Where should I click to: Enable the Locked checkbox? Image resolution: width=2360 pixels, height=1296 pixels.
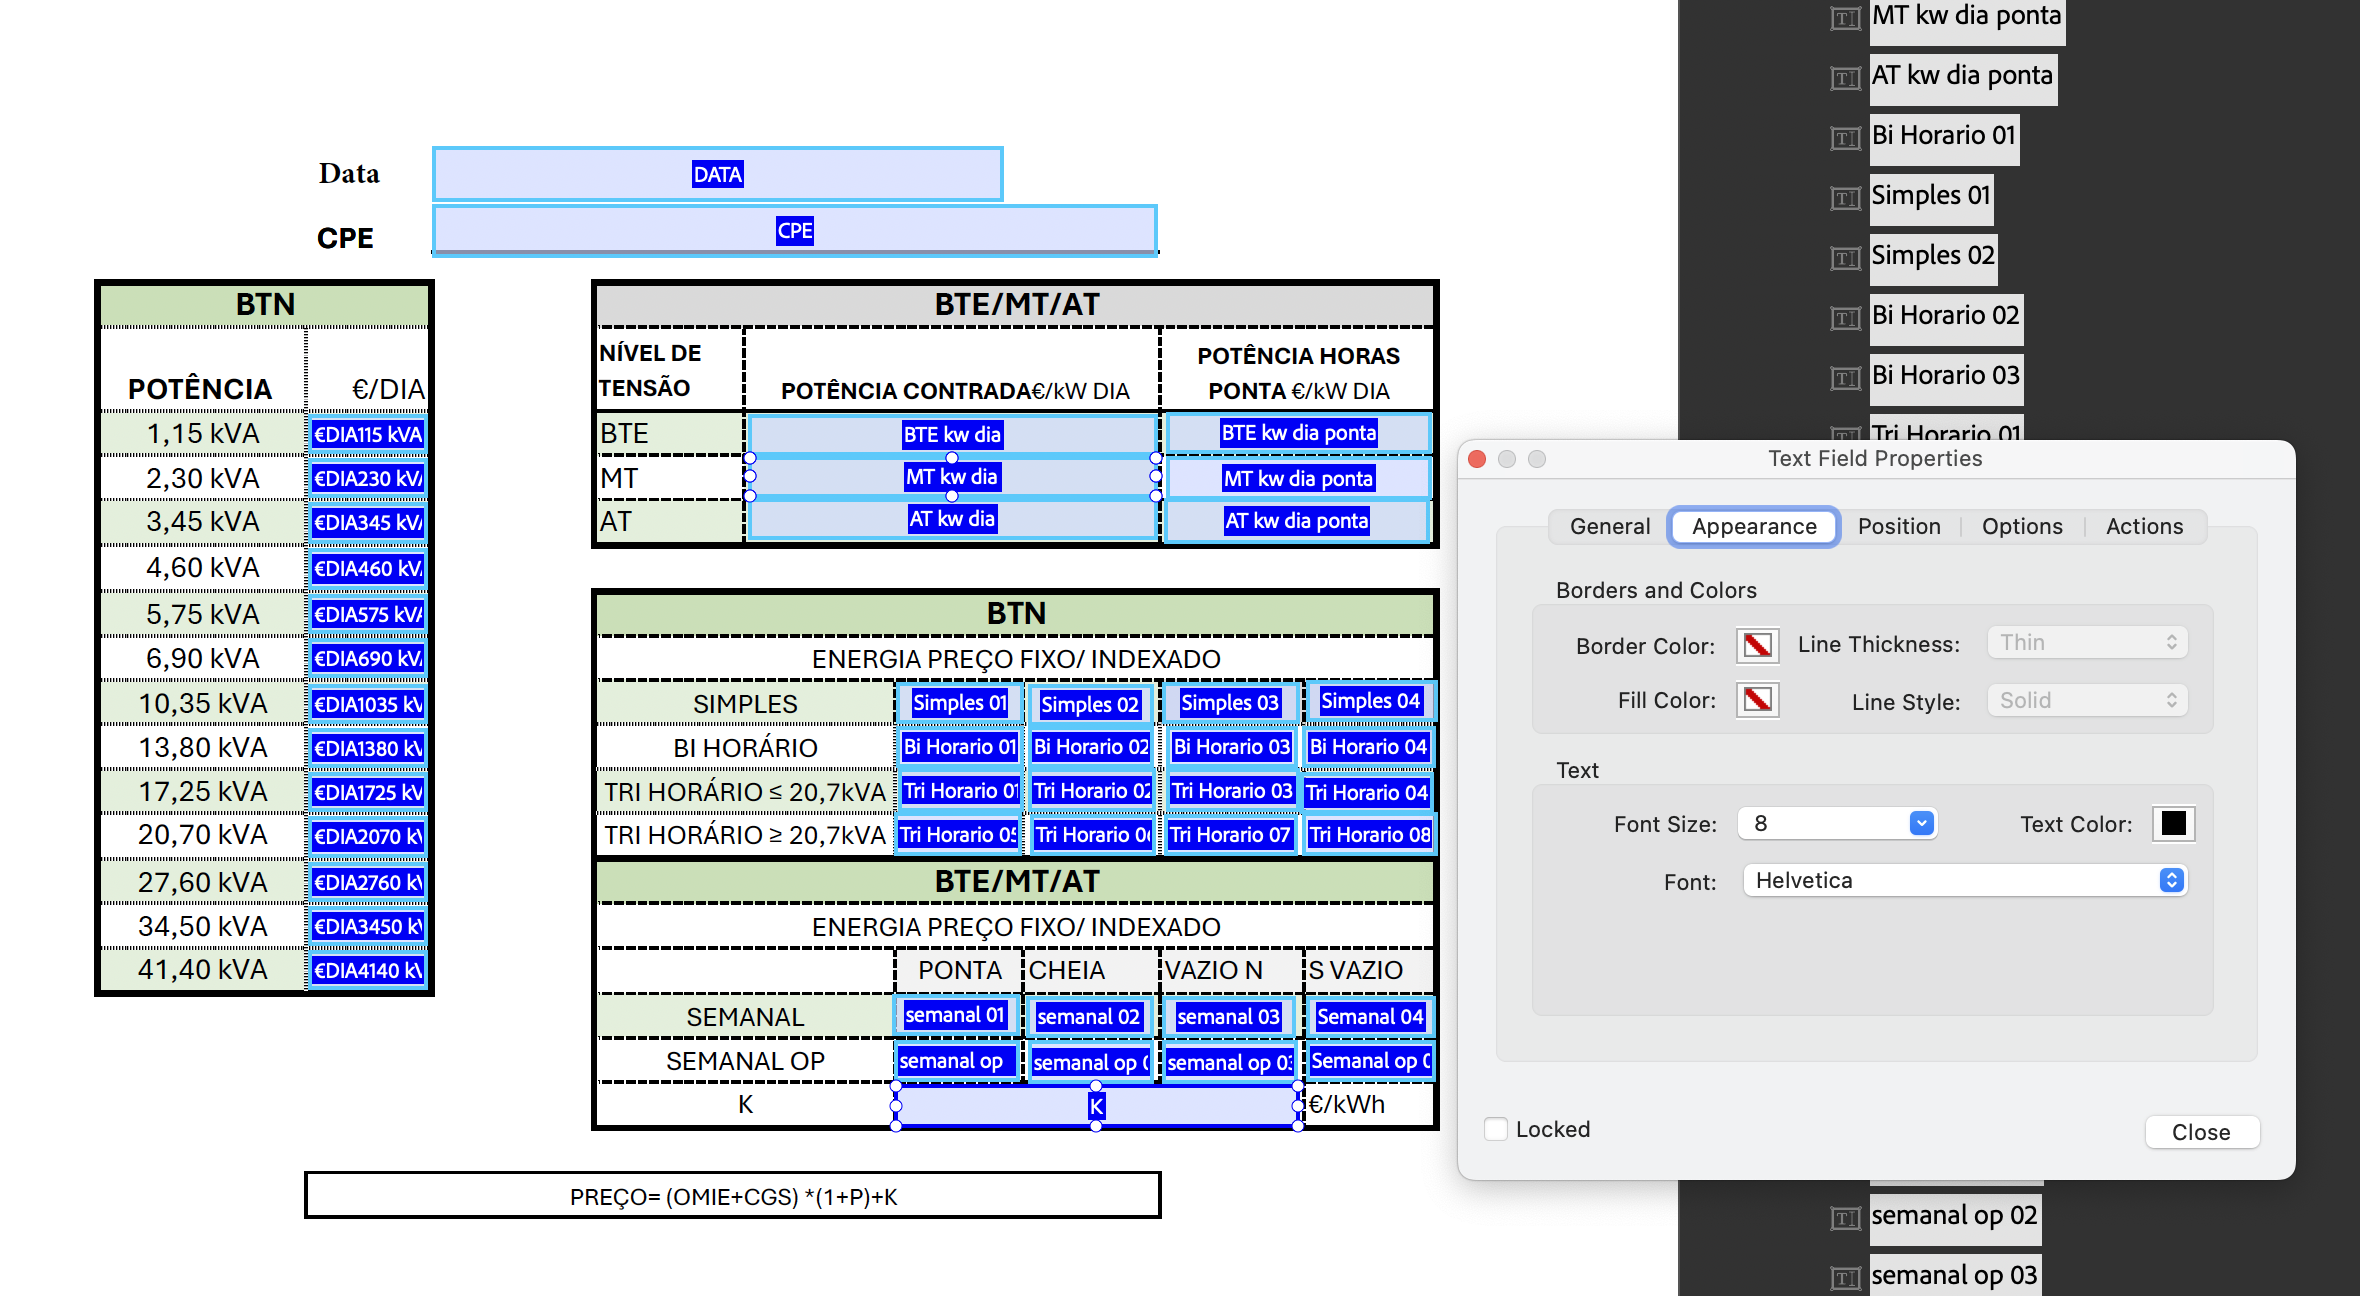[1496, 1129]
